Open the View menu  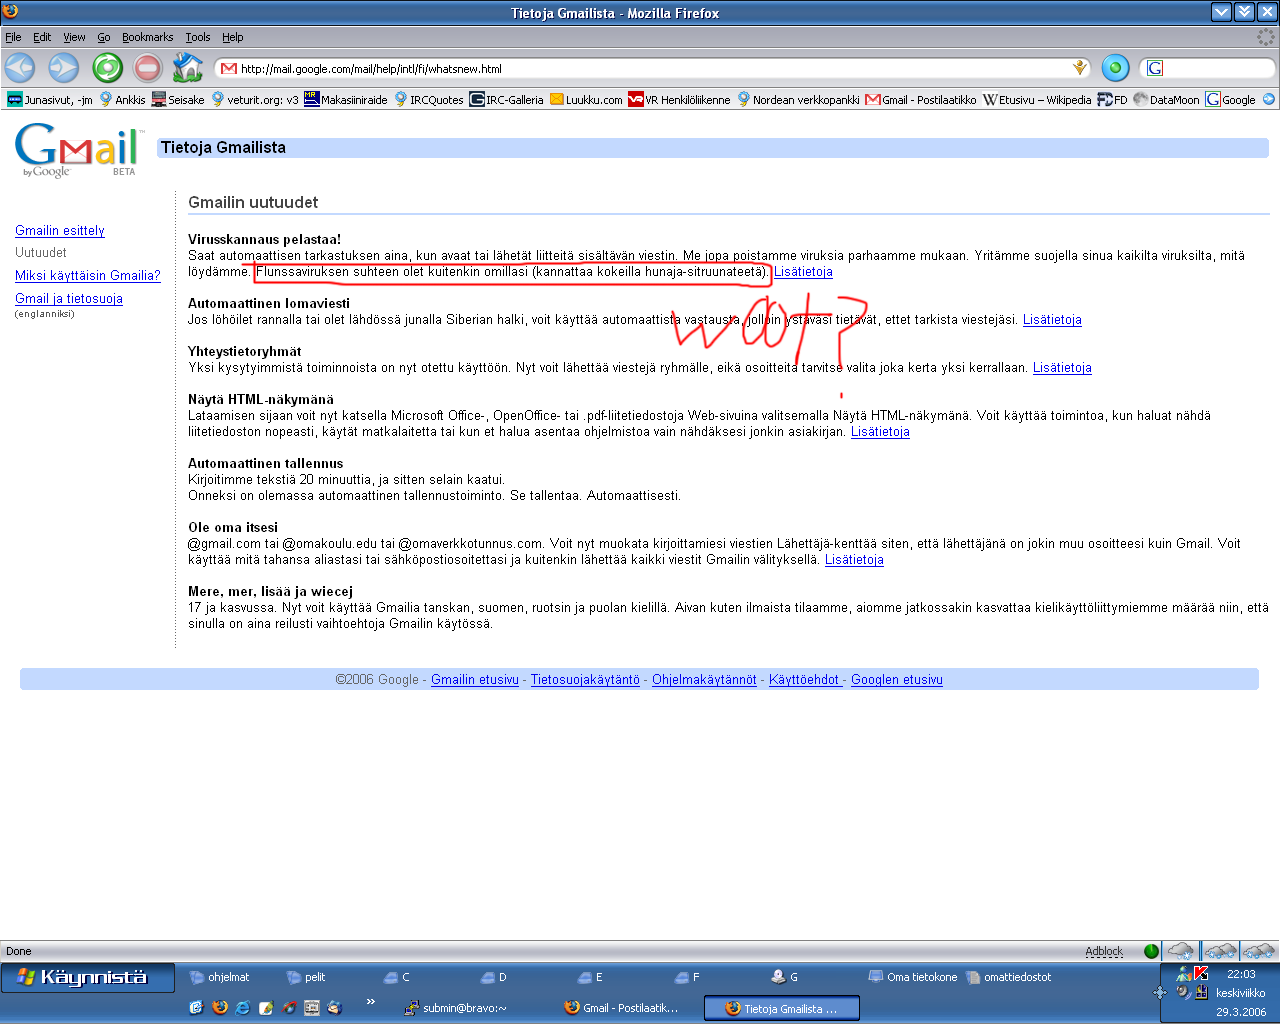point(75,37)
